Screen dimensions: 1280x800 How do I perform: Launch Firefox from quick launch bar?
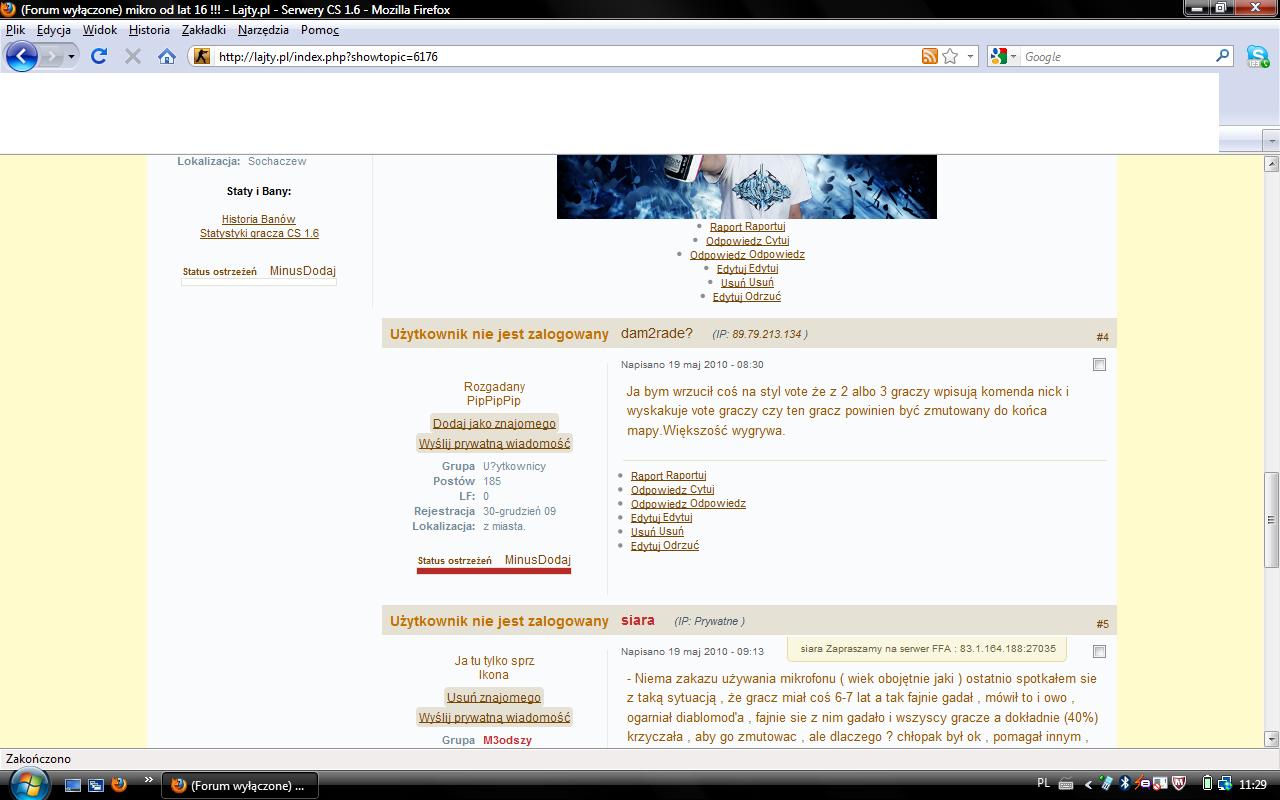coord(119,785)
